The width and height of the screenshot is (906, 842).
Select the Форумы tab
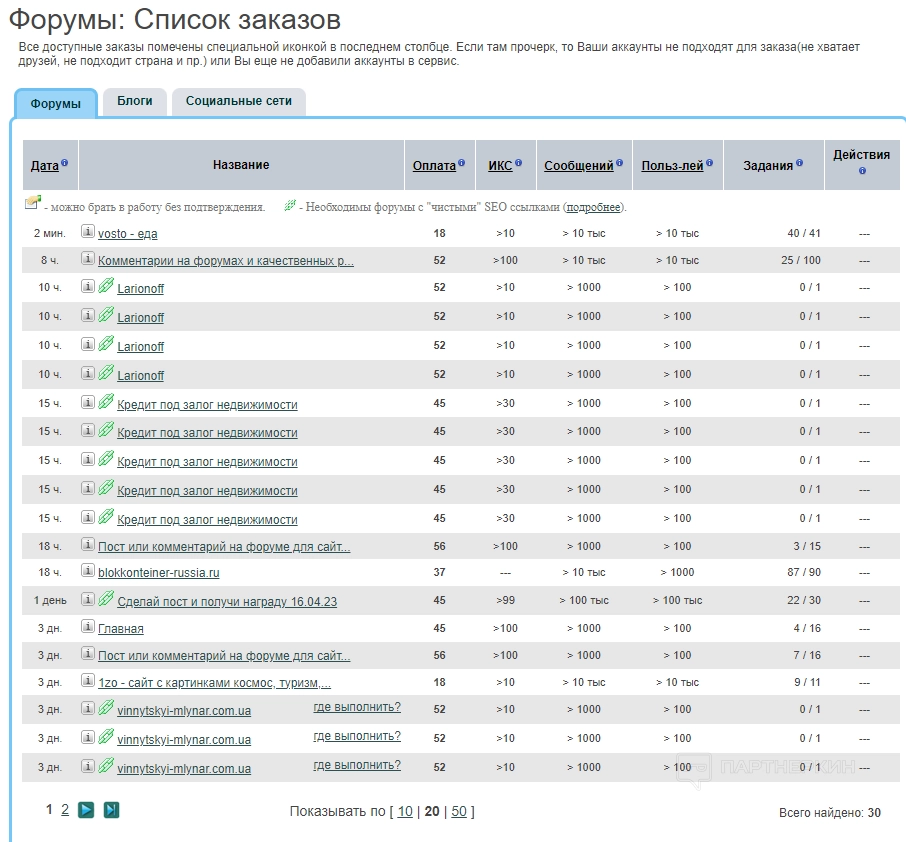coord(56,103)
